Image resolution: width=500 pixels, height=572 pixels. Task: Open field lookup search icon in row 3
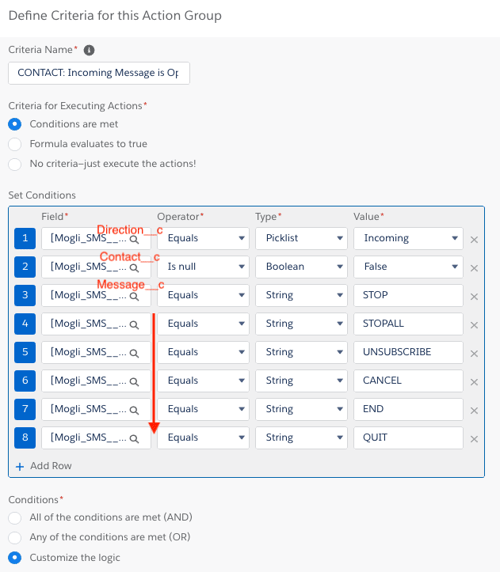pyautogui.click(x=134, y=297)
